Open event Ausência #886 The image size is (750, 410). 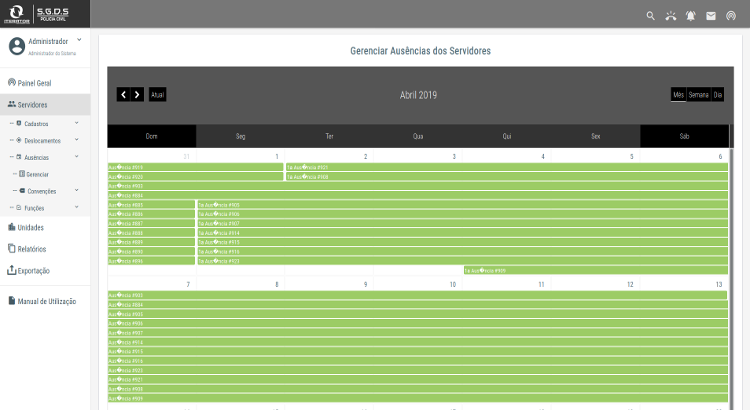pyautogui.click(x=151, y=214)
